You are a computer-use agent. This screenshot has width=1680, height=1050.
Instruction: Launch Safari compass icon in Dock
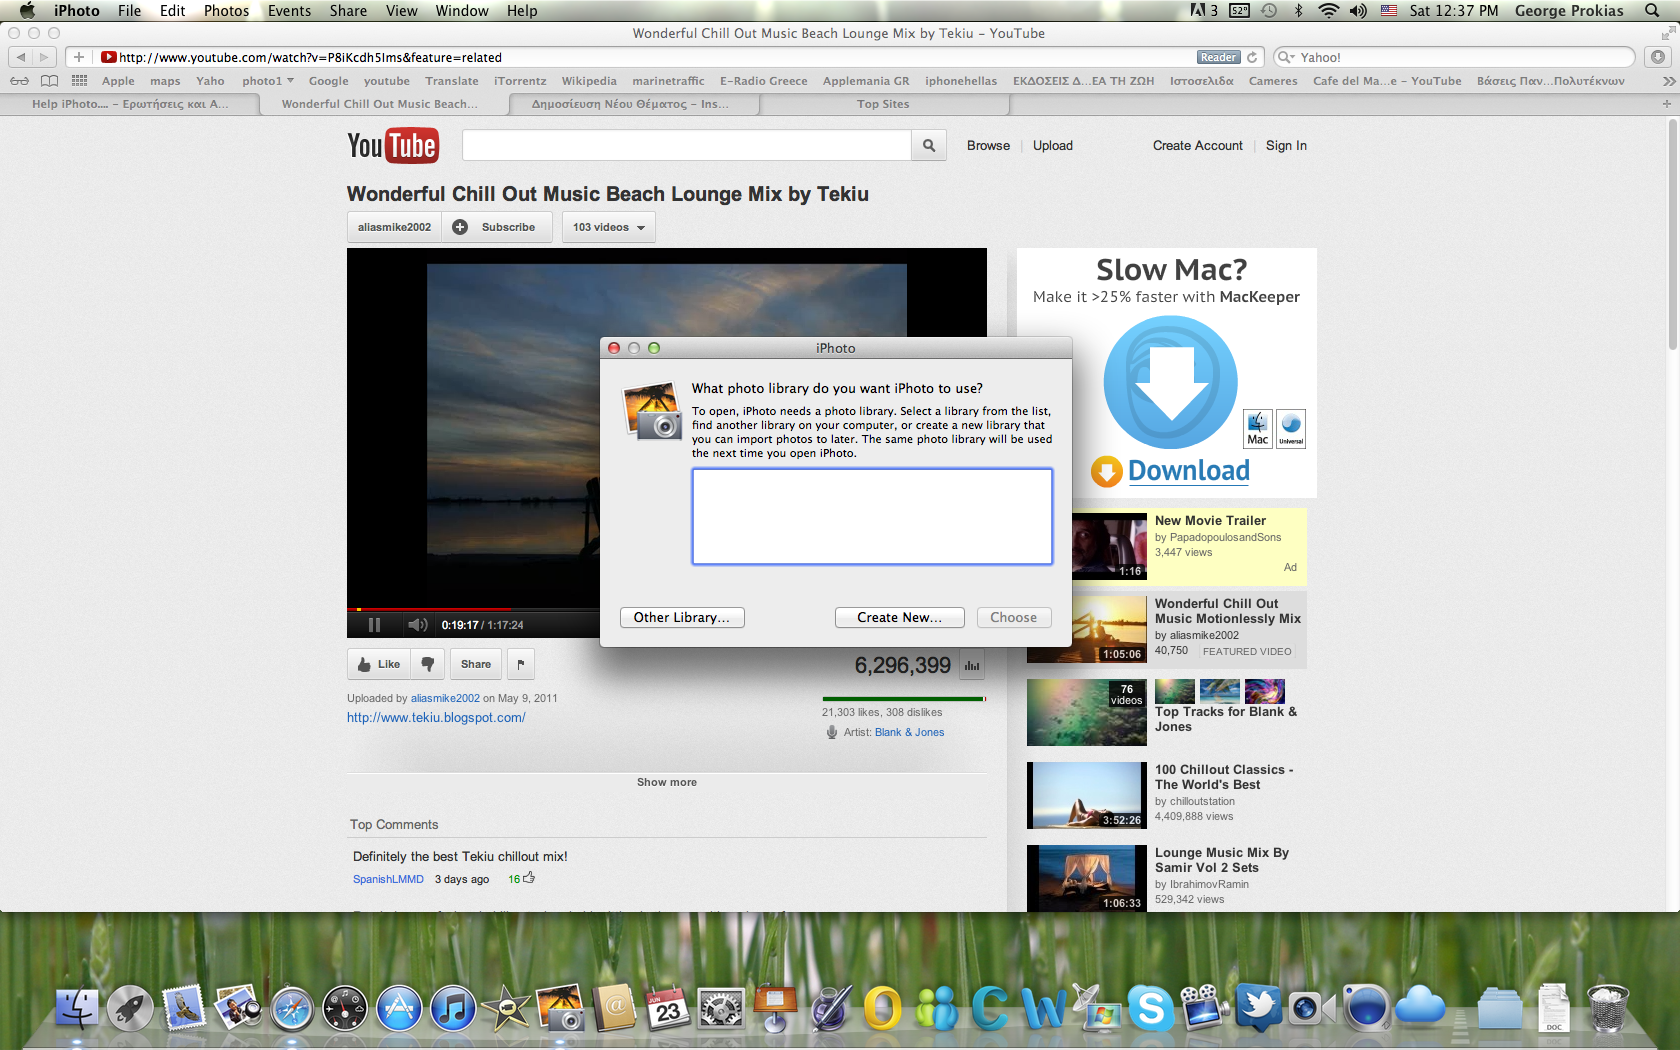click(292, 1008)
